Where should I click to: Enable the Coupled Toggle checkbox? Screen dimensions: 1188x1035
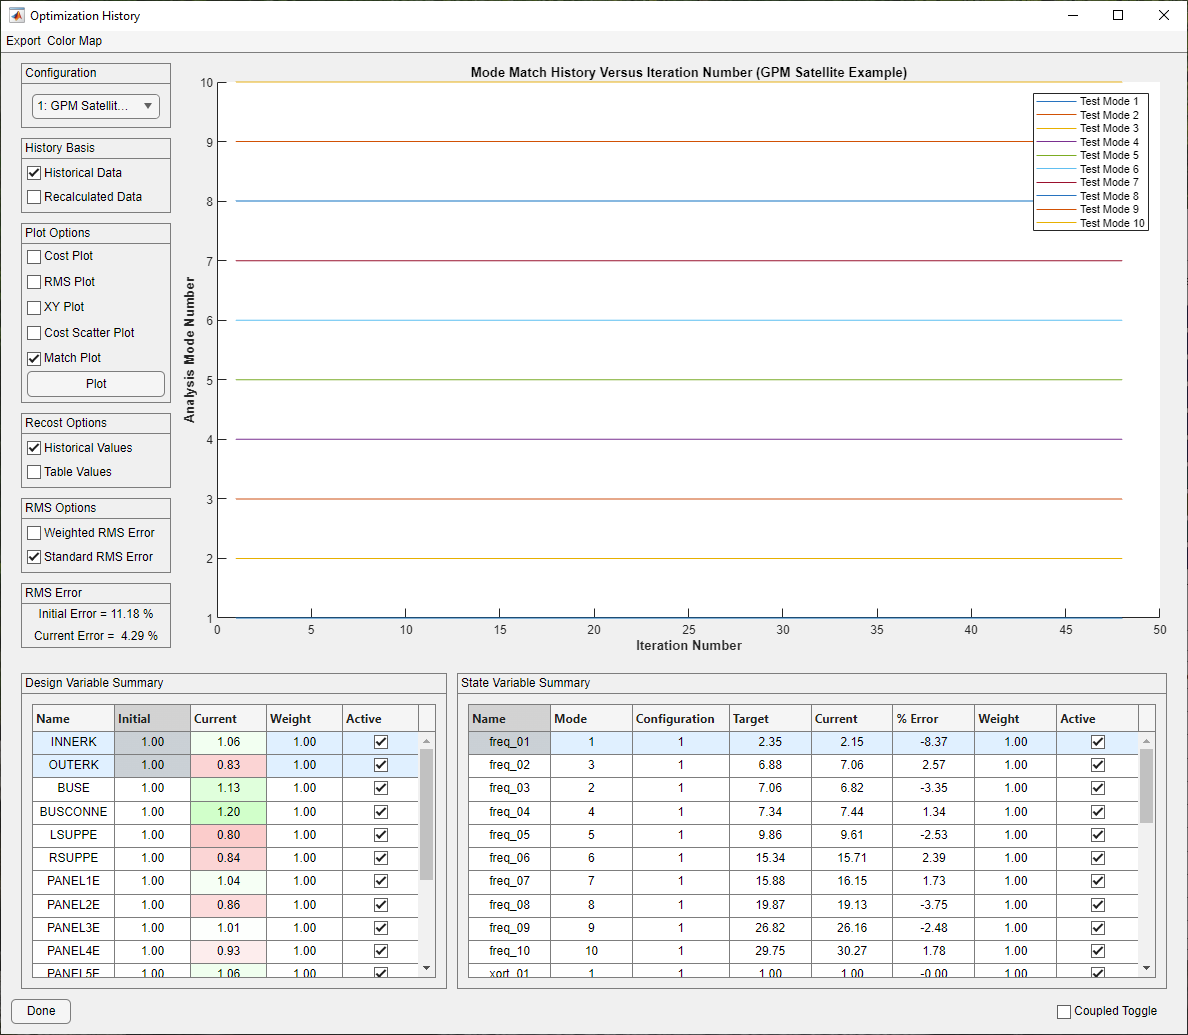[1064, 1012]
